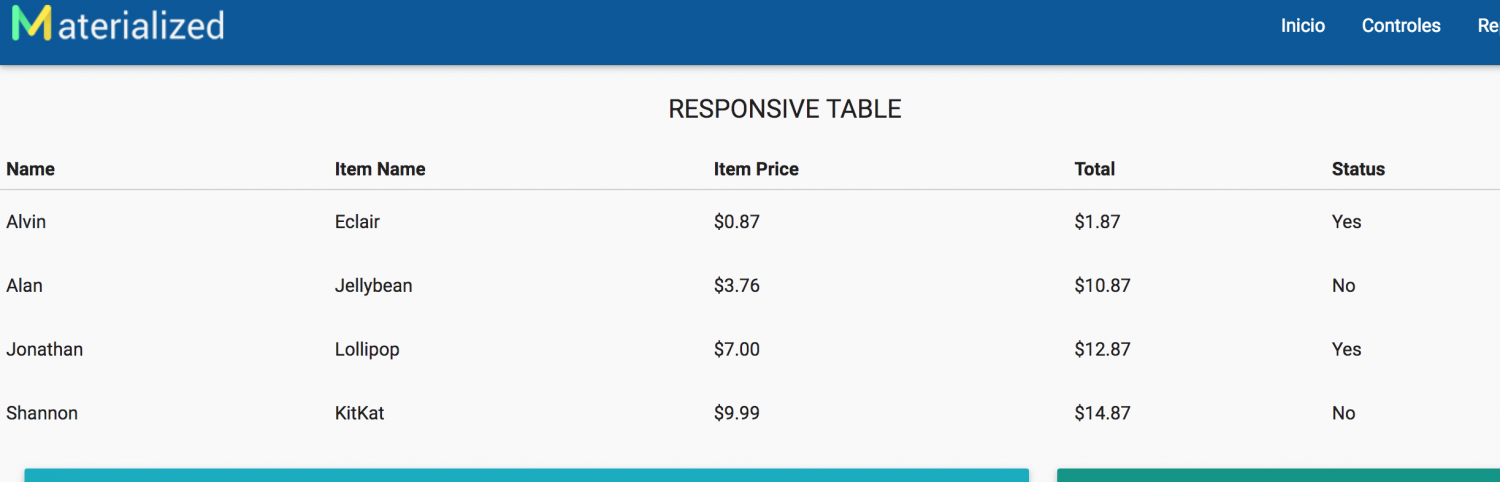
Task: Click the $12.87 total cell
Action: tap(1103, 349)
